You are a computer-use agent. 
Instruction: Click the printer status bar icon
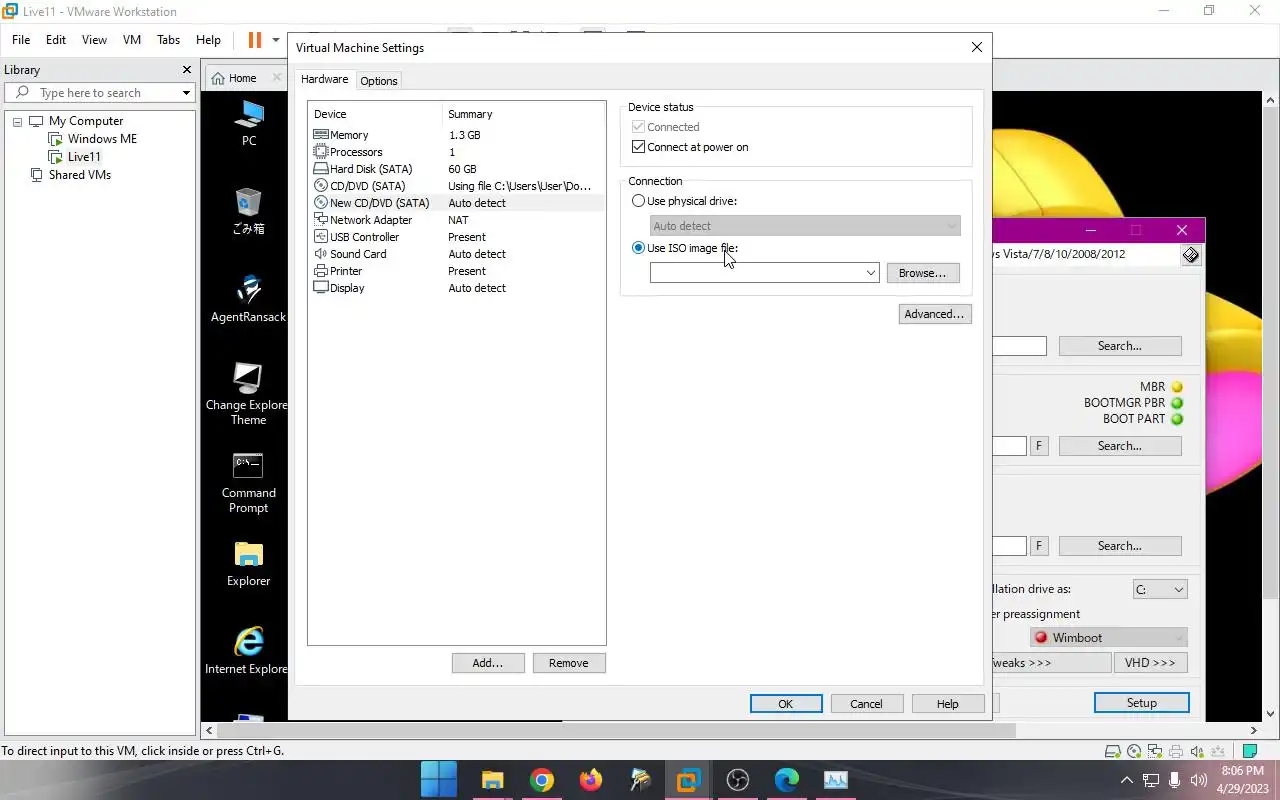(1176, 752)
